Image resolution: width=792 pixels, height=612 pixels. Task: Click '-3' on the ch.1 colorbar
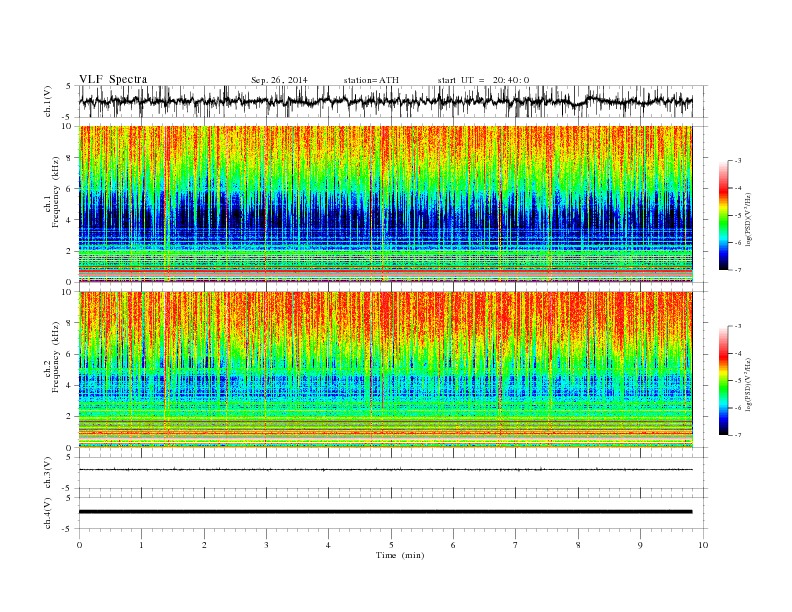coord(737,161)
